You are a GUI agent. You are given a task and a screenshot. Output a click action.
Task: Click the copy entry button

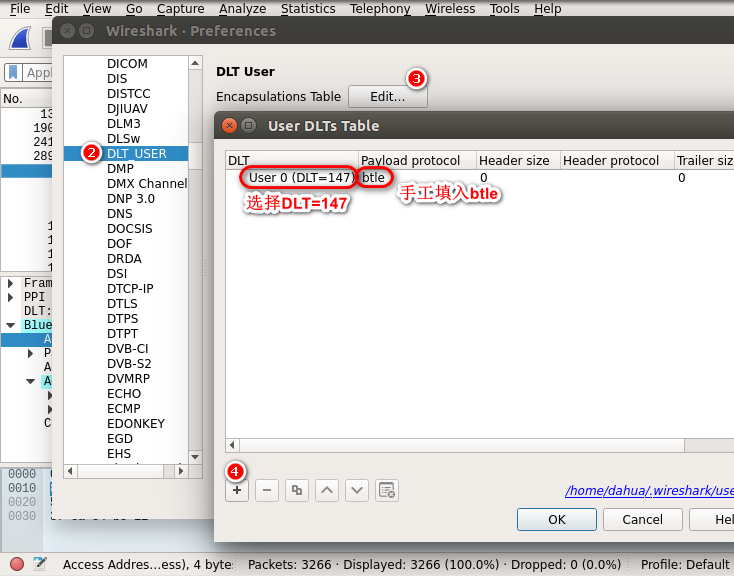[297, 490]
